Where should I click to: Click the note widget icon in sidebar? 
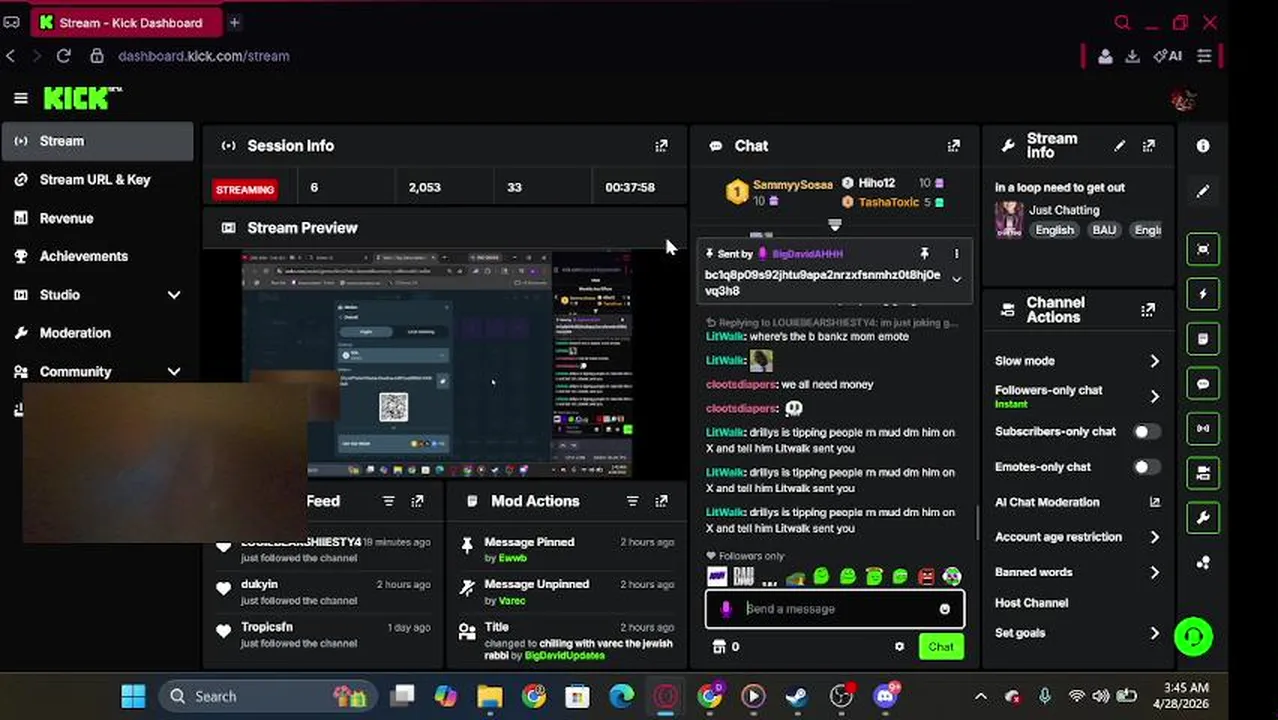coord(1203,339)
